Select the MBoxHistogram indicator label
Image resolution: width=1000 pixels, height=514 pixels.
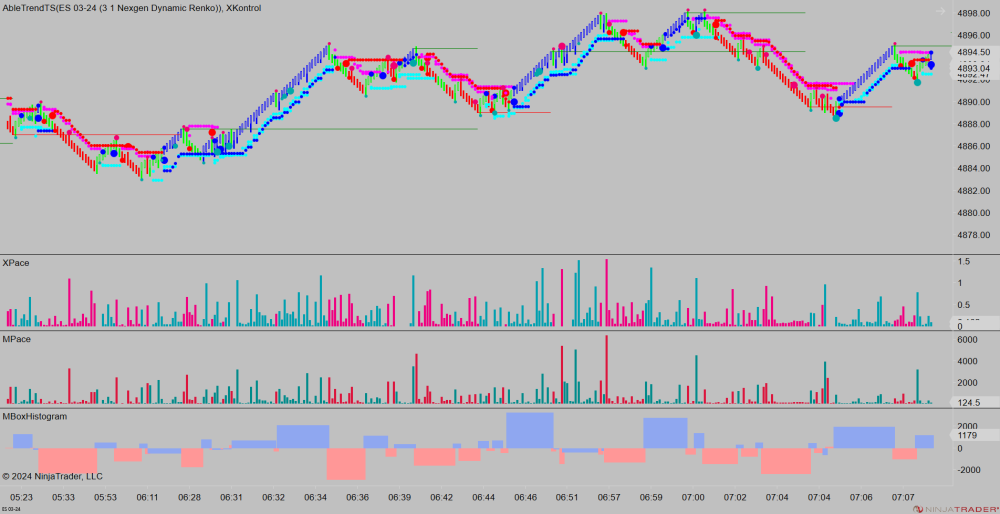[35, 416]
